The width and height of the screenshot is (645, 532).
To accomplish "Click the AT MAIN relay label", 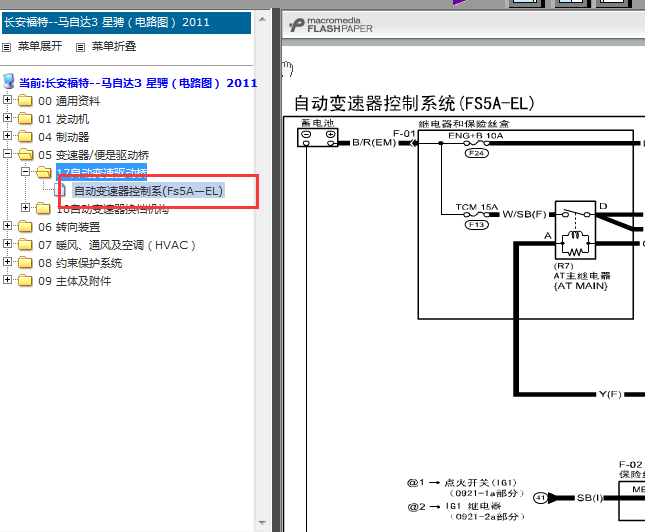I will (581, 286).
